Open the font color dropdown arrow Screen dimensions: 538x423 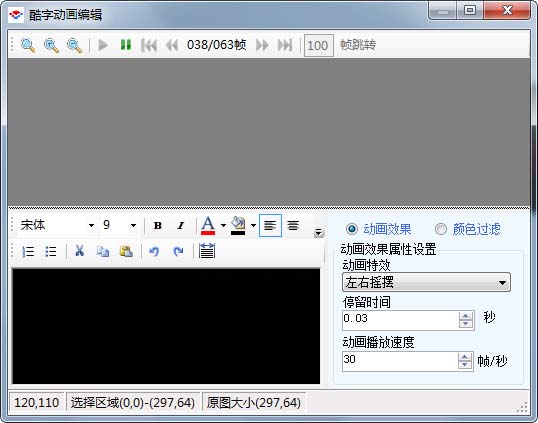point(223,225)
